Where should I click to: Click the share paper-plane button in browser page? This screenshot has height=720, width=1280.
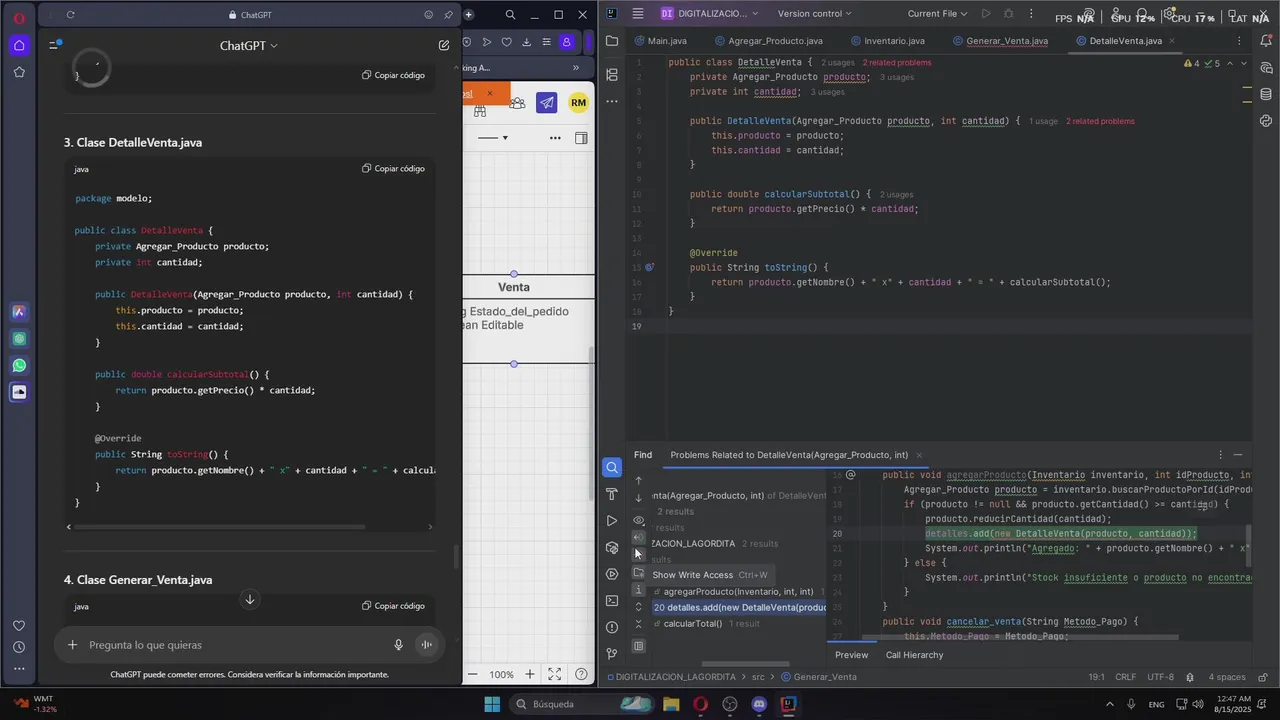click(x=546, y=102)
